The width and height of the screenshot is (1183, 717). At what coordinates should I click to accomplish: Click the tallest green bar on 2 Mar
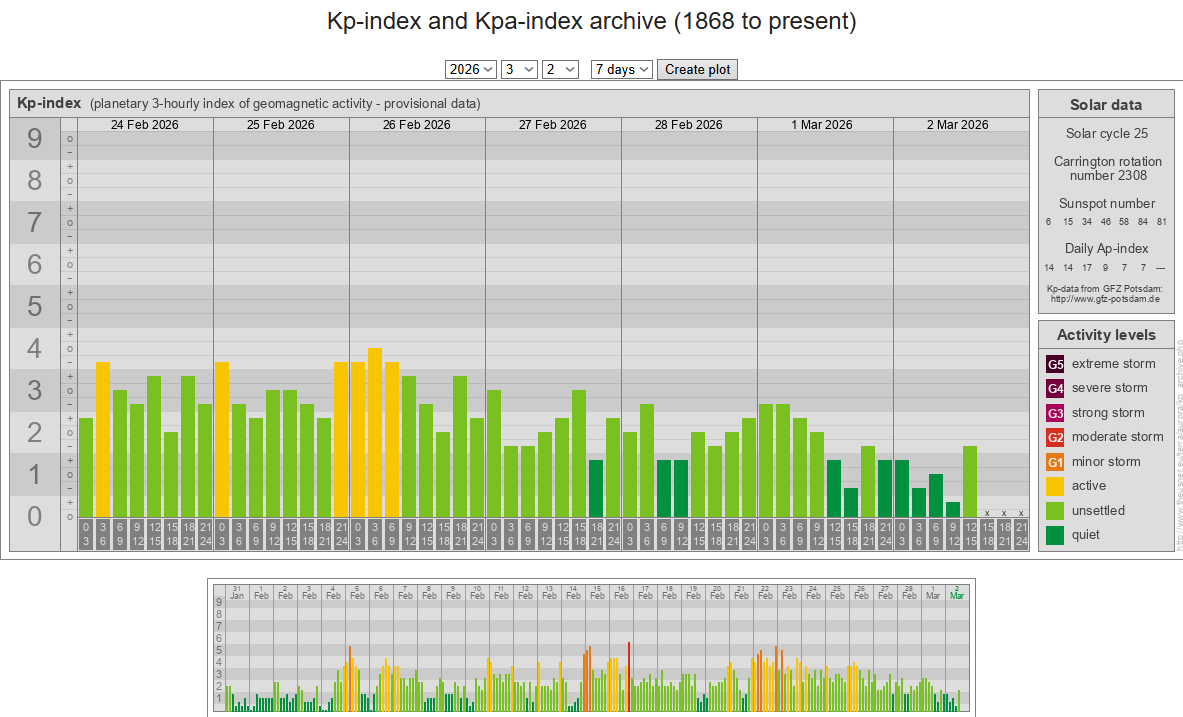pyautogui.click(x=970, y=481)
